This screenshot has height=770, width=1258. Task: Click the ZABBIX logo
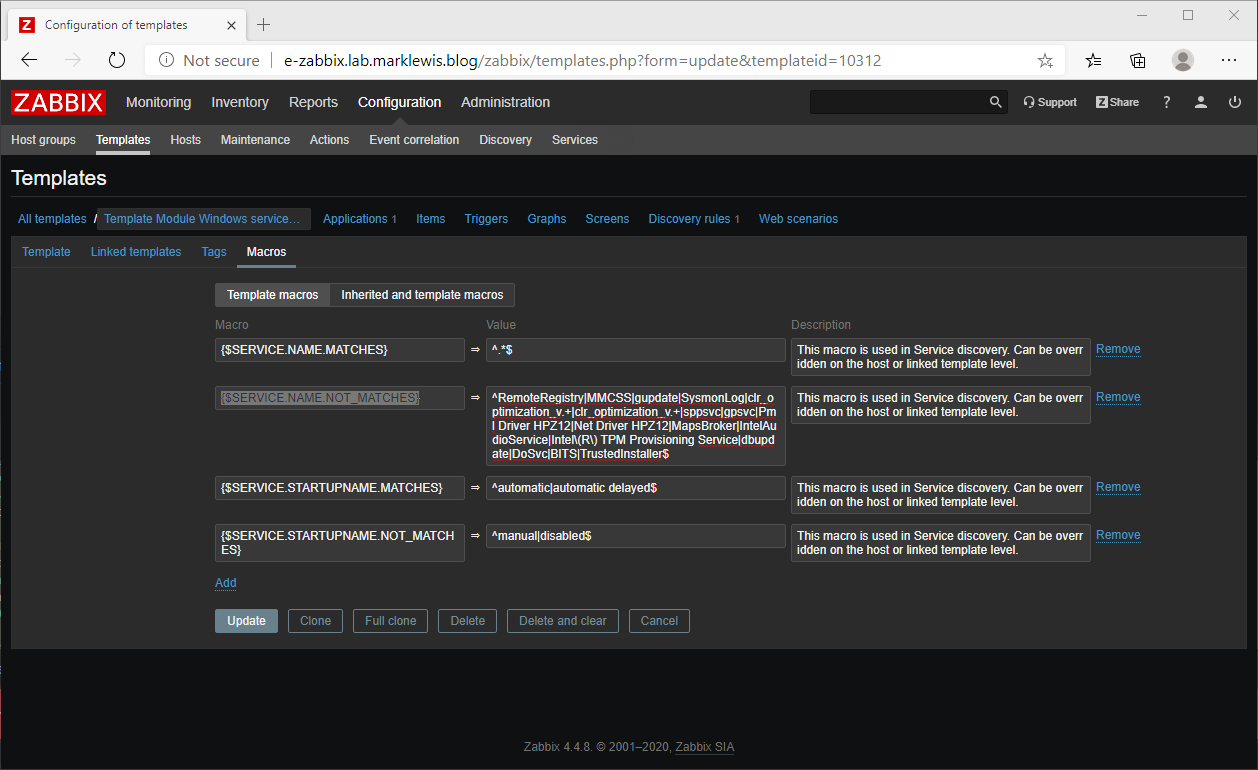pos(57,102)
